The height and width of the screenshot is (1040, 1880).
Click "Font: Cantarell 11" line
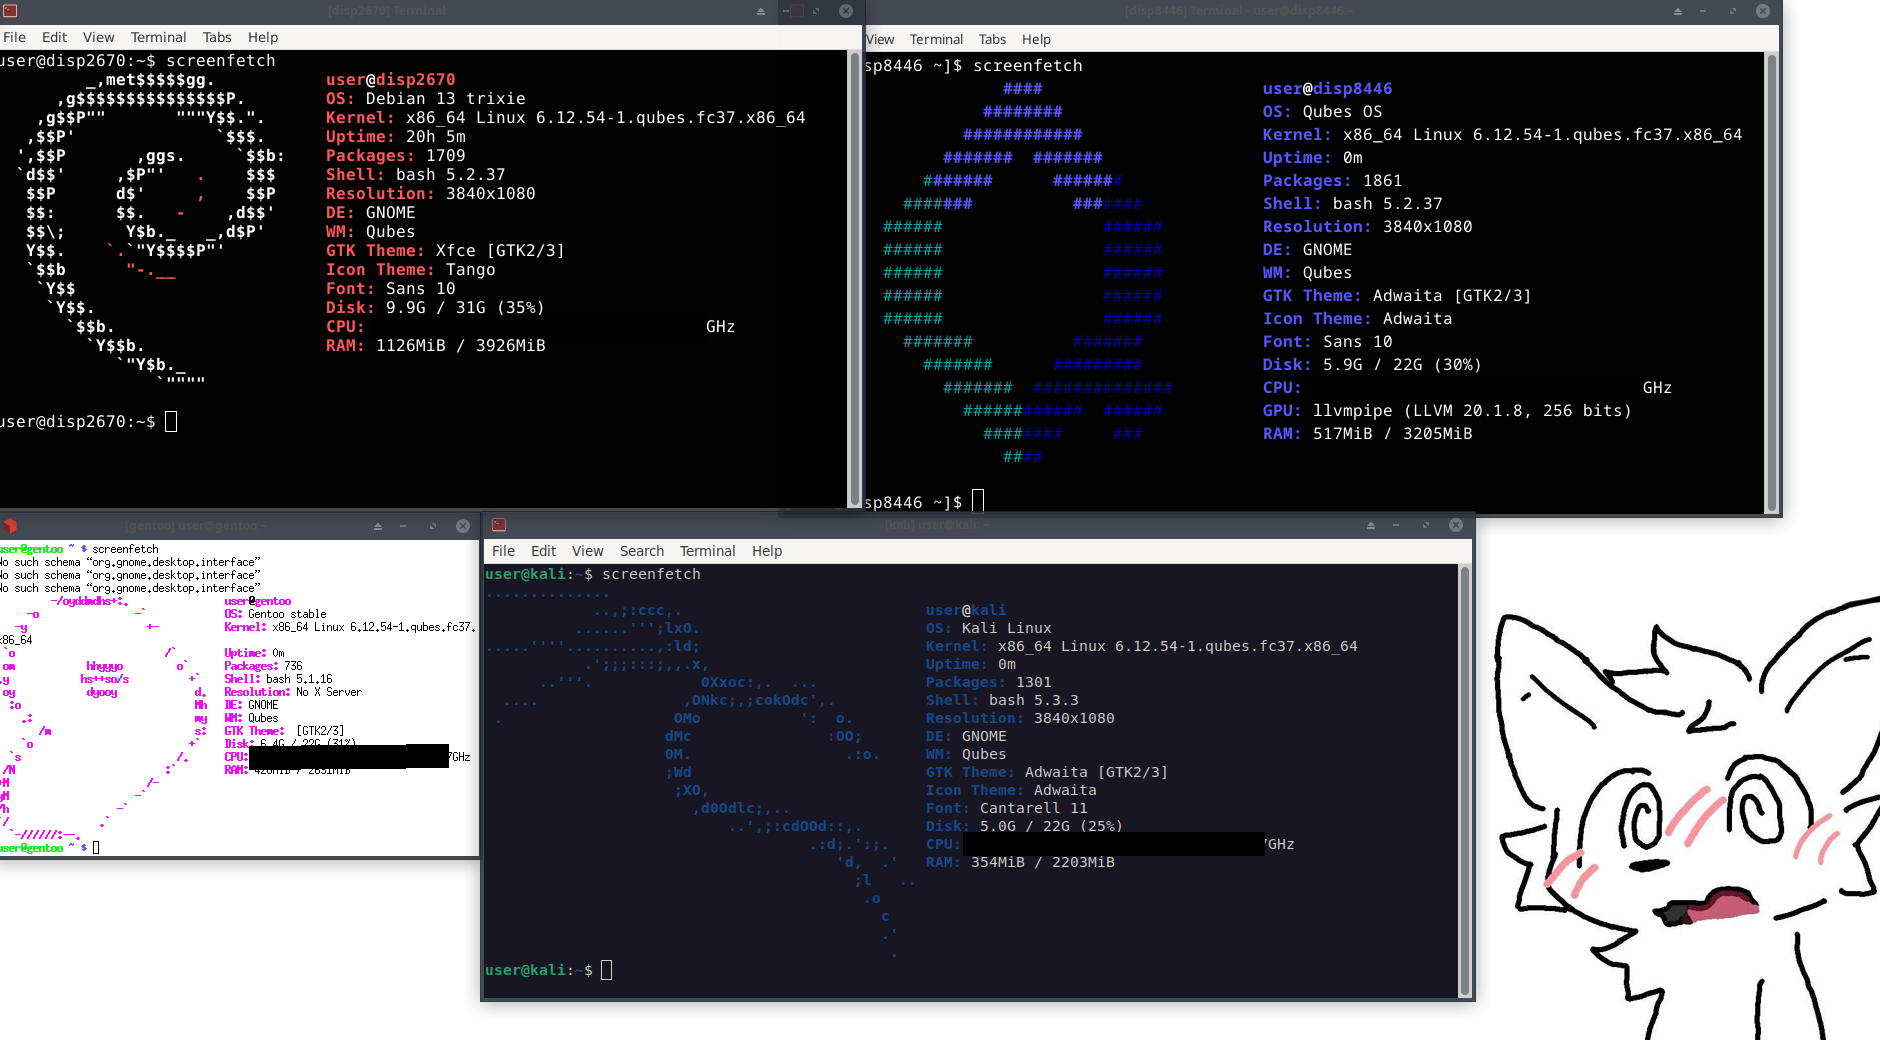pos(1006,808)
